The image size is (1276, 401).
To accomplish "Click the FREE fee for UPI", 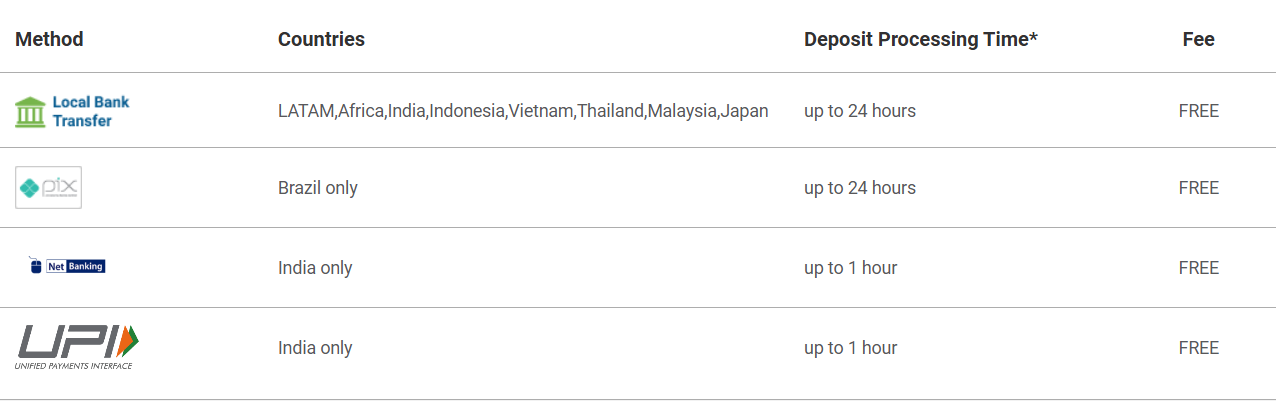I will [x=1198, y=348].
